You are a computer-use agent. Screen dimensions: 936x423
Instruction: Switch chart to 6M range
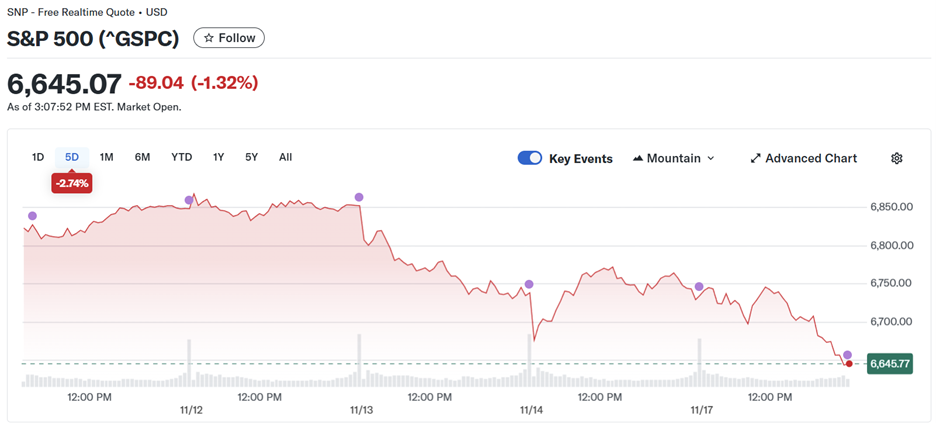pyautogui.click(x=142, y=157)
